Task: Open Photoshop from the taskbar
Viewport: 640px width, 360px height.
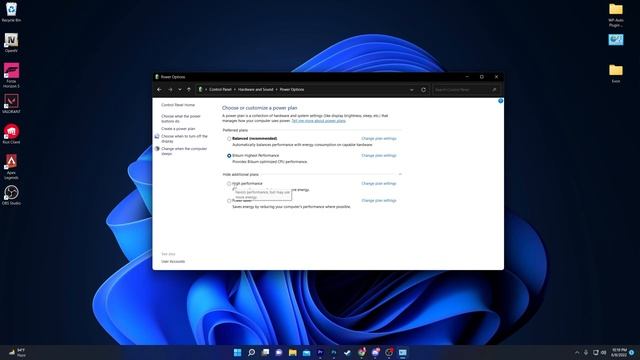Action: [x=334, y=352]
